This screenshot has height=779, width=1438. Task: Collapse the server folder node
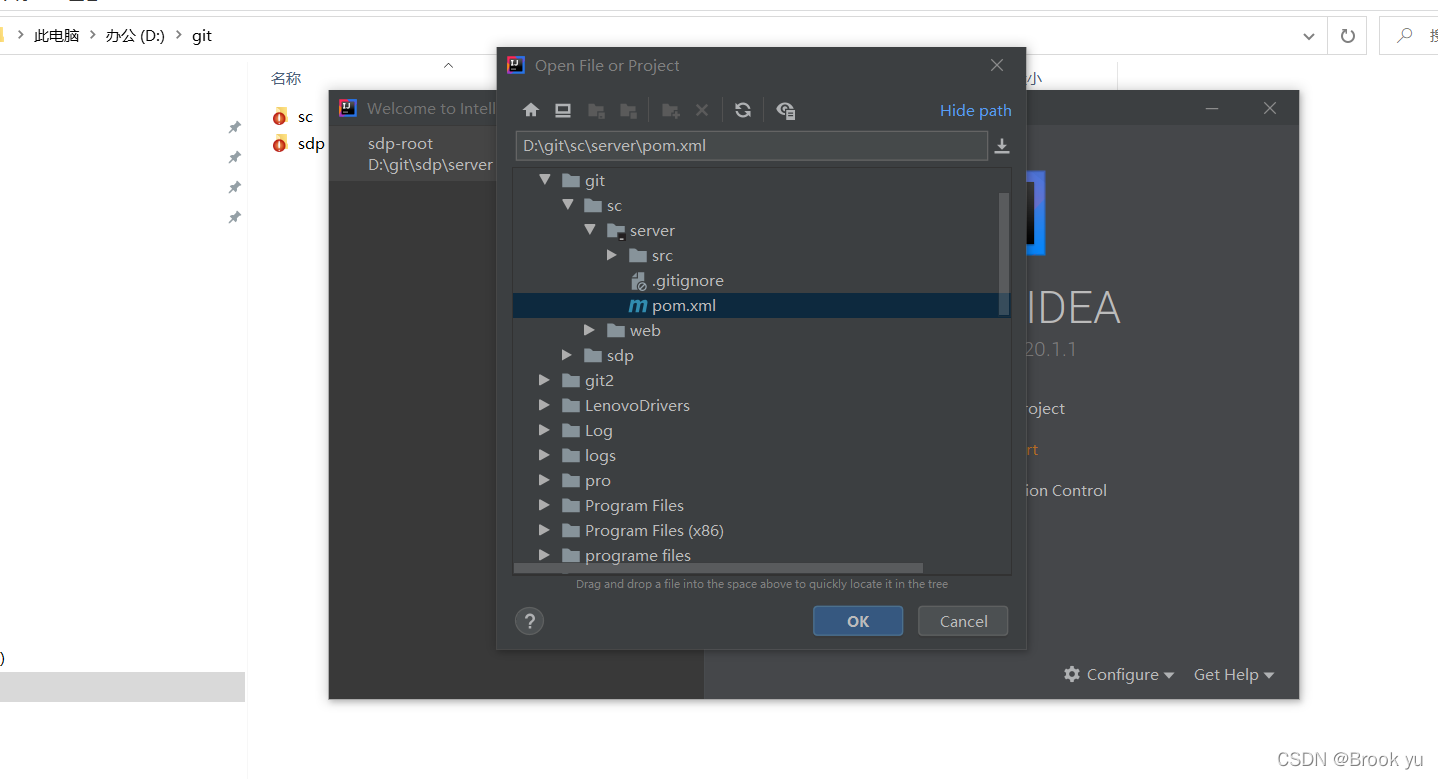click(590, 230)
